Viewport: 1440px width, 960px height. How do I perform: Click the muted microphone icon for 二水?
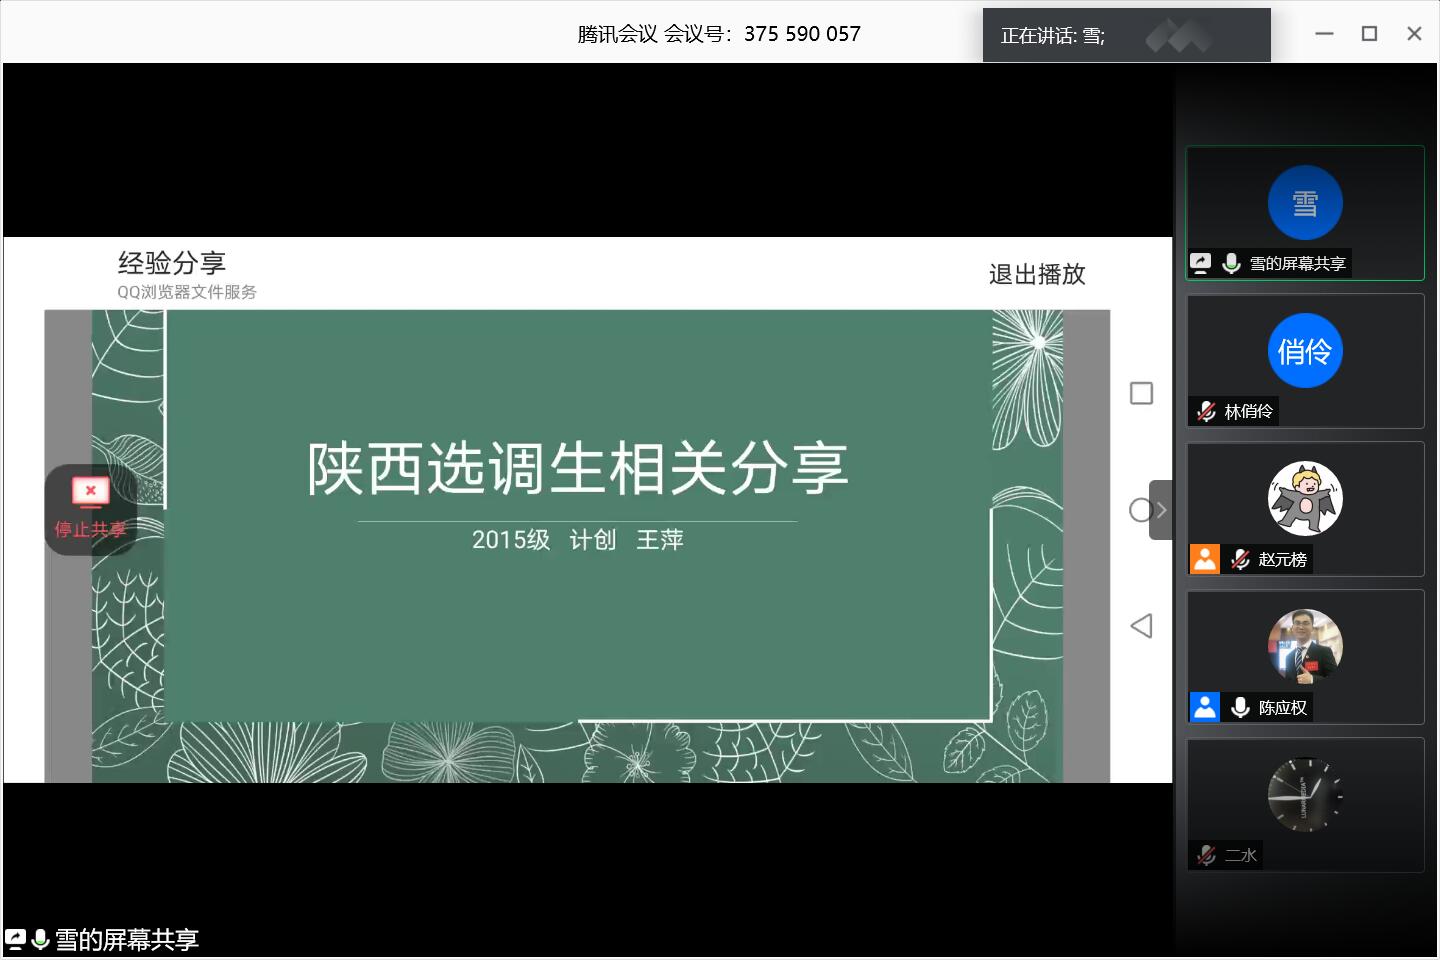pyautogui.click(x=1207, y=855)
